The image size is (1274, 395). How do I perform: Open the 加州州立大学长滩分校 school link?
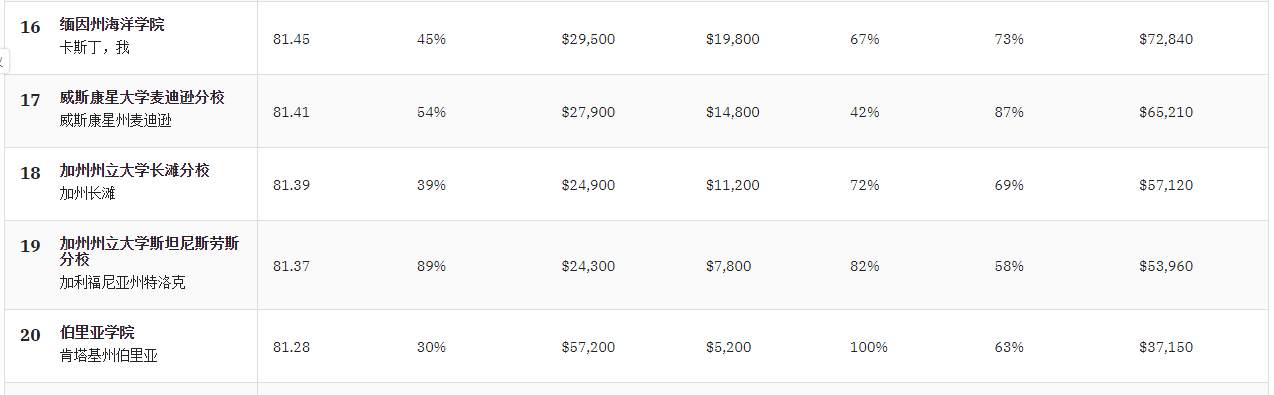pyautogui.click(x=135, y=170)
